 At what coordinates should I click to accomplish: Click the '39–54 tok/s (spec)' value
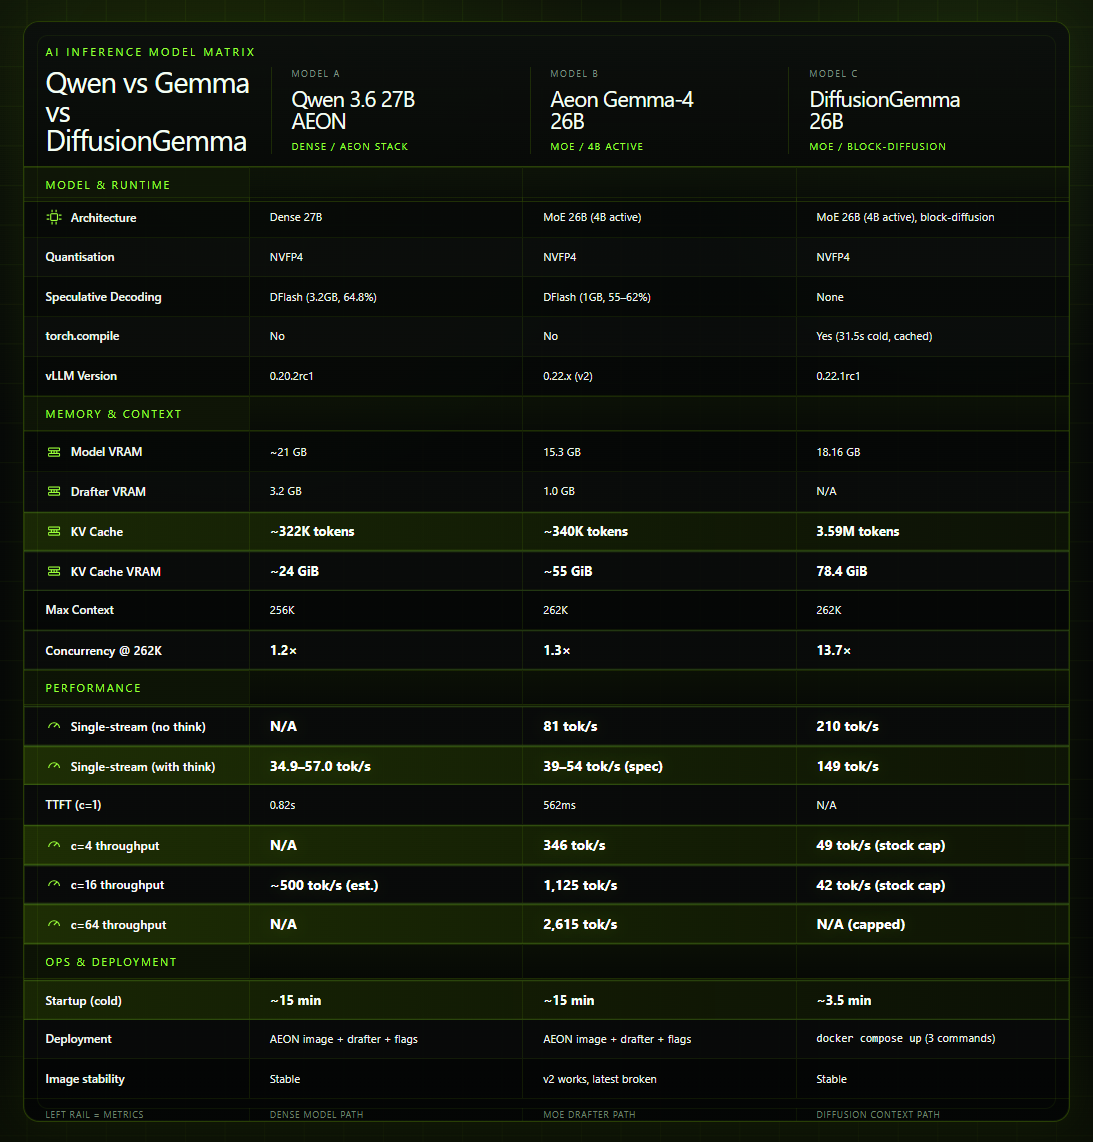pos(603,766)
